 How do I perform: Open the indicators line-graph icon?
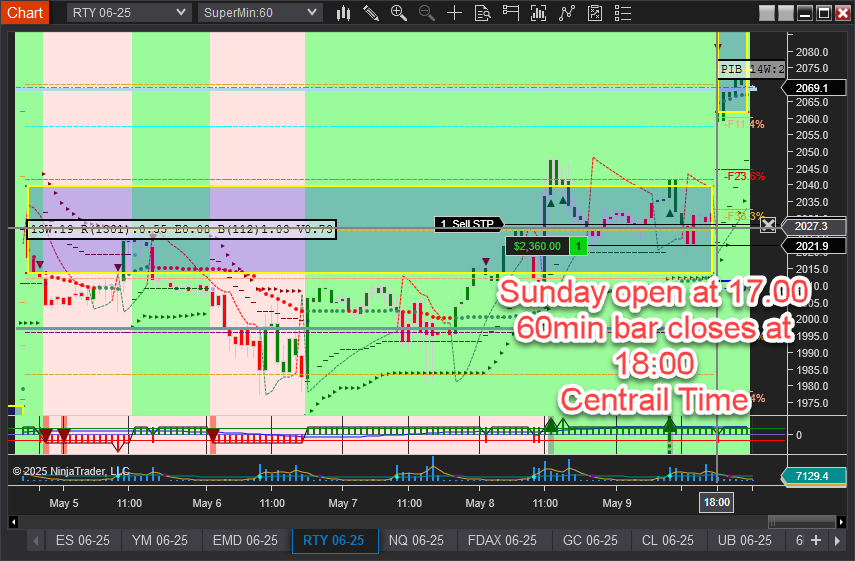[567, 13]
